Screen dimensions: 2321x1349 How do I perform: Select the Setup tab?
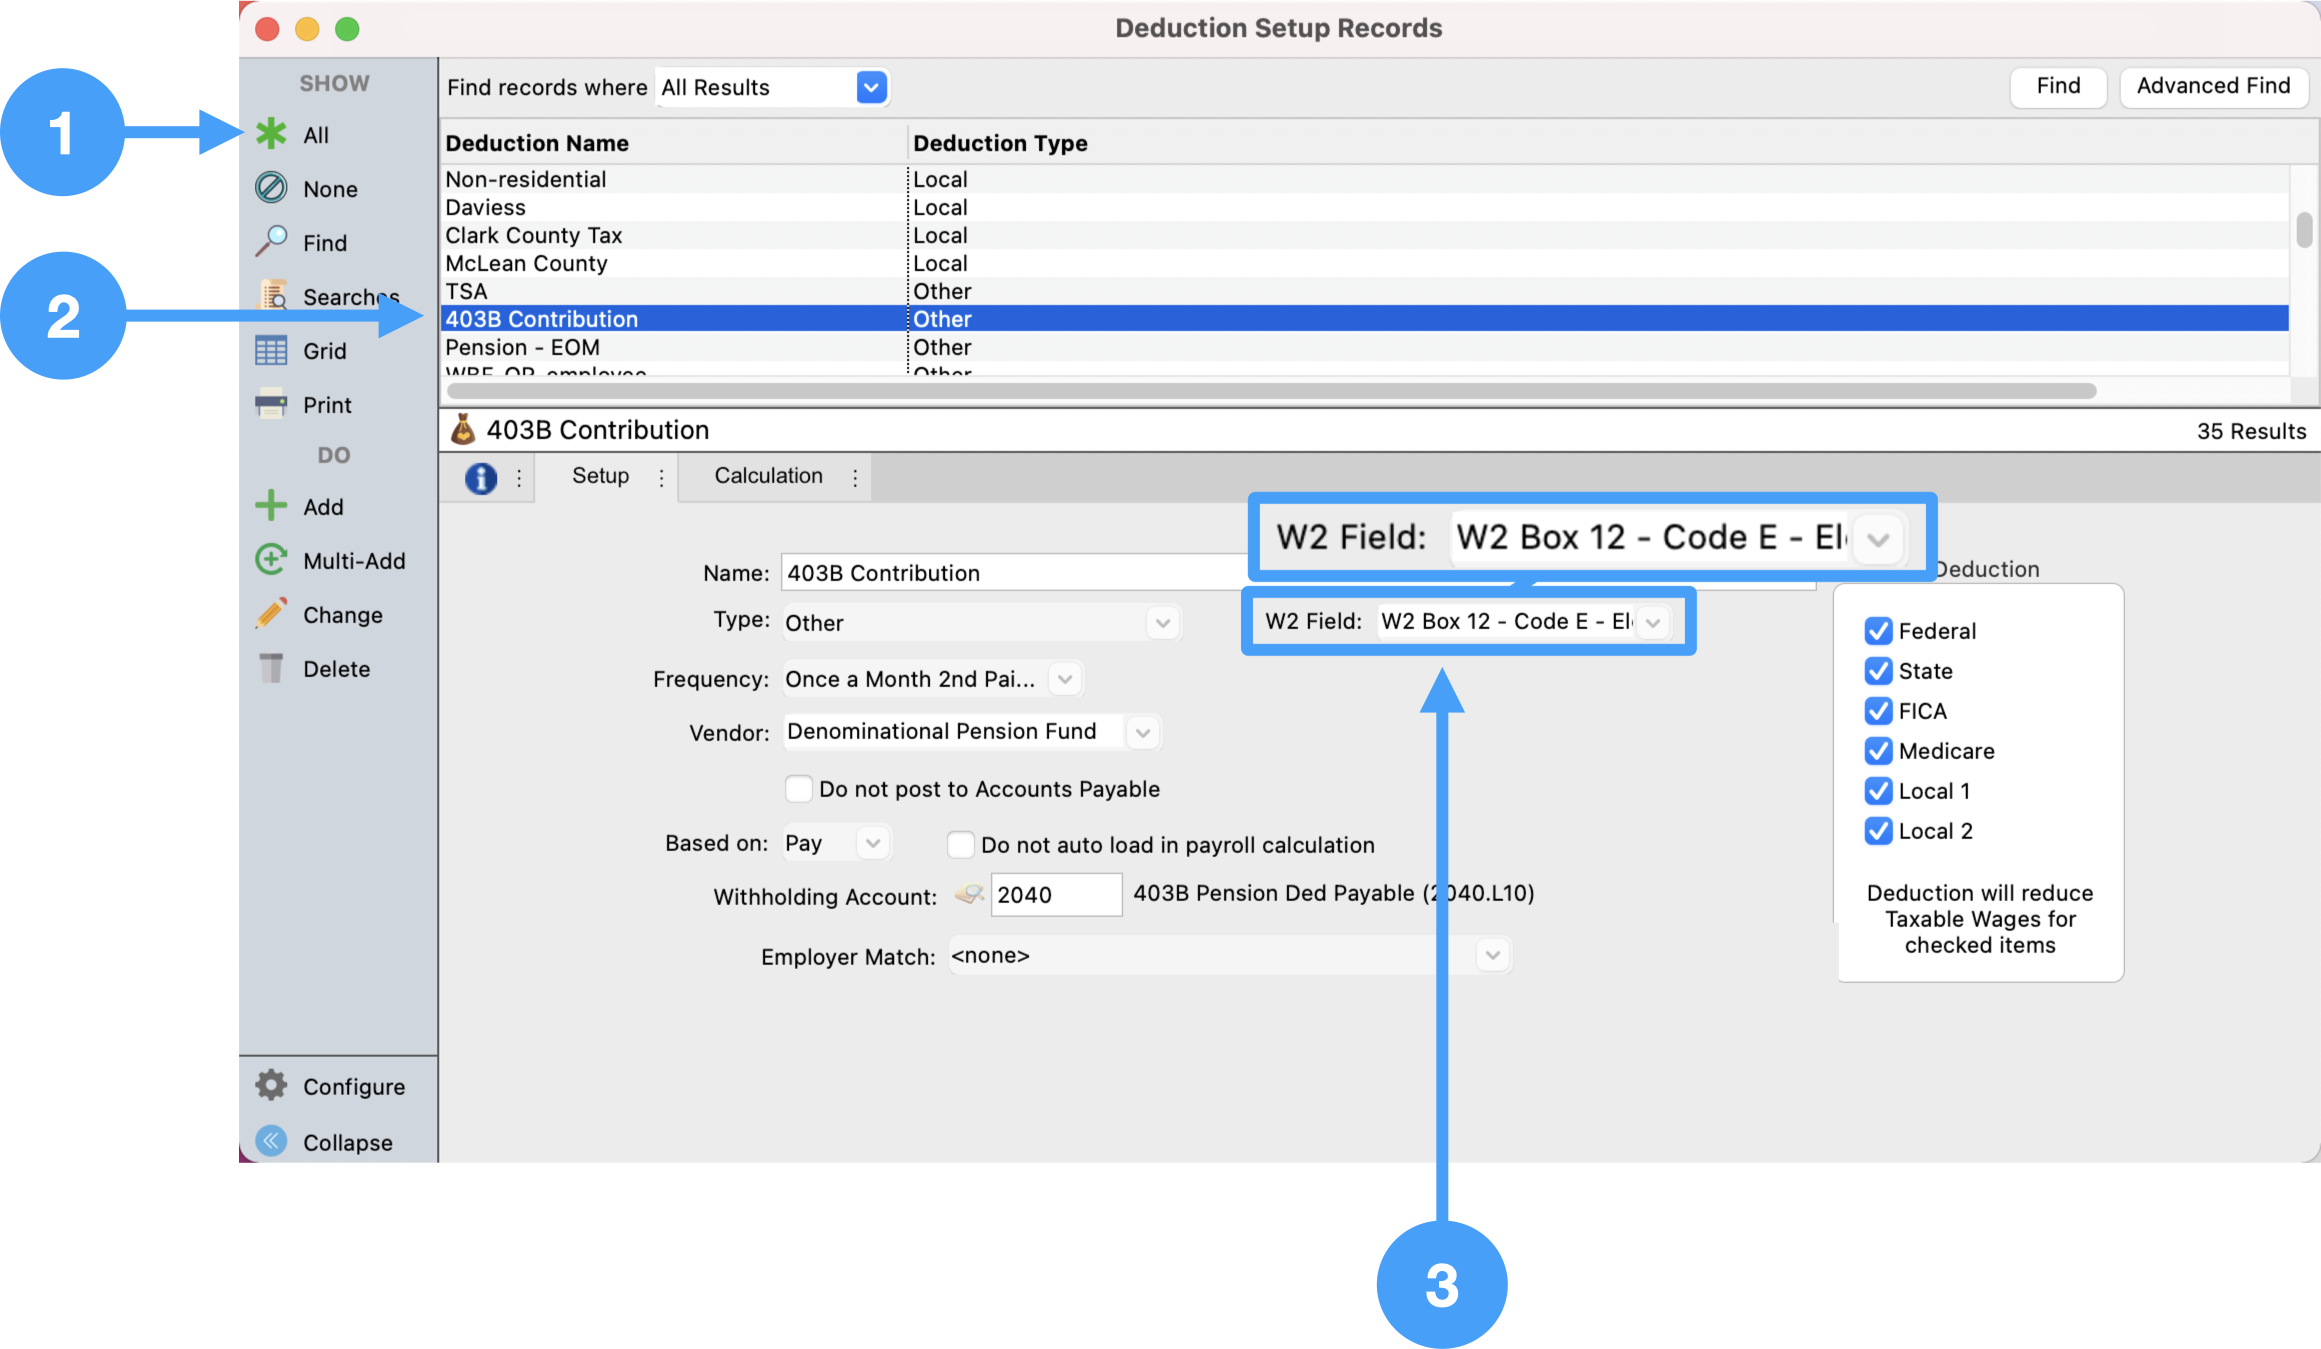[x=600, y=476]
